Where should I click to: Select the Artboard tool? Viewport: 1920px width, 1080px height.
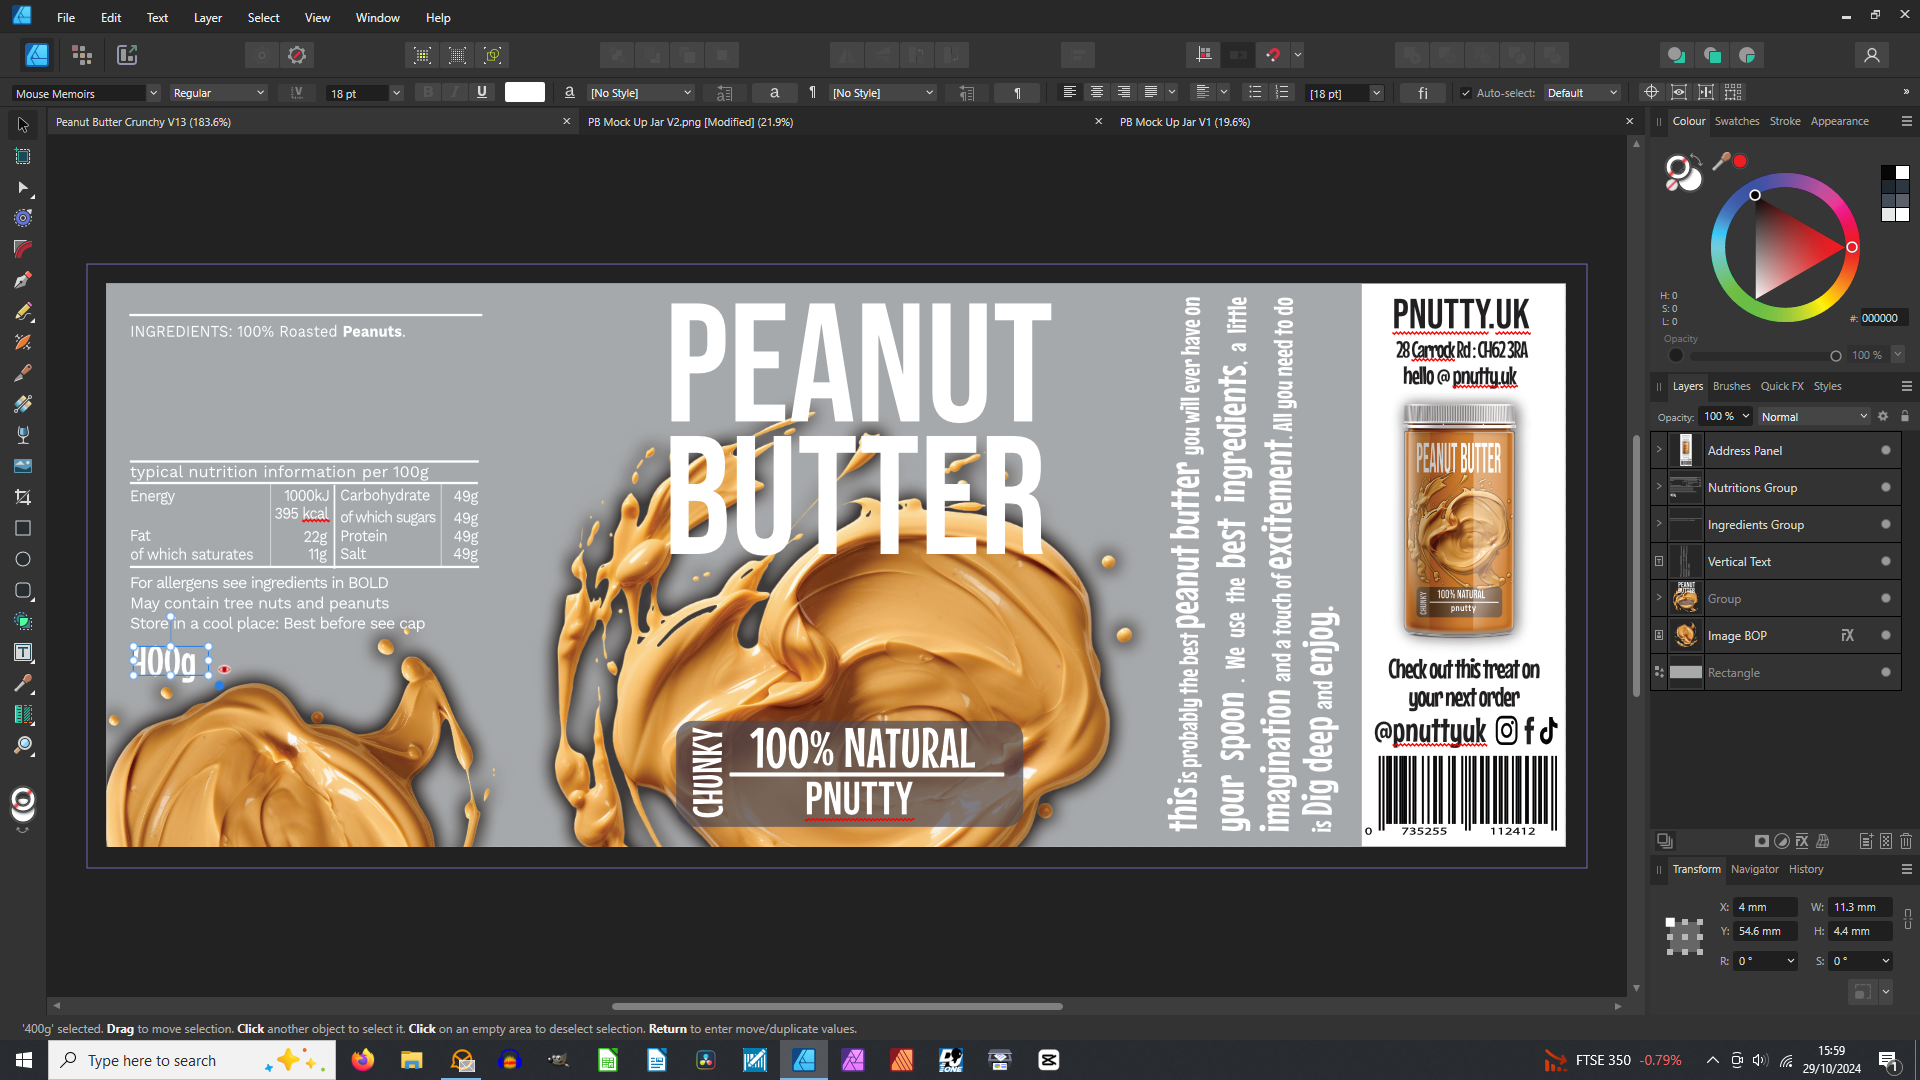tap(23, 156)
